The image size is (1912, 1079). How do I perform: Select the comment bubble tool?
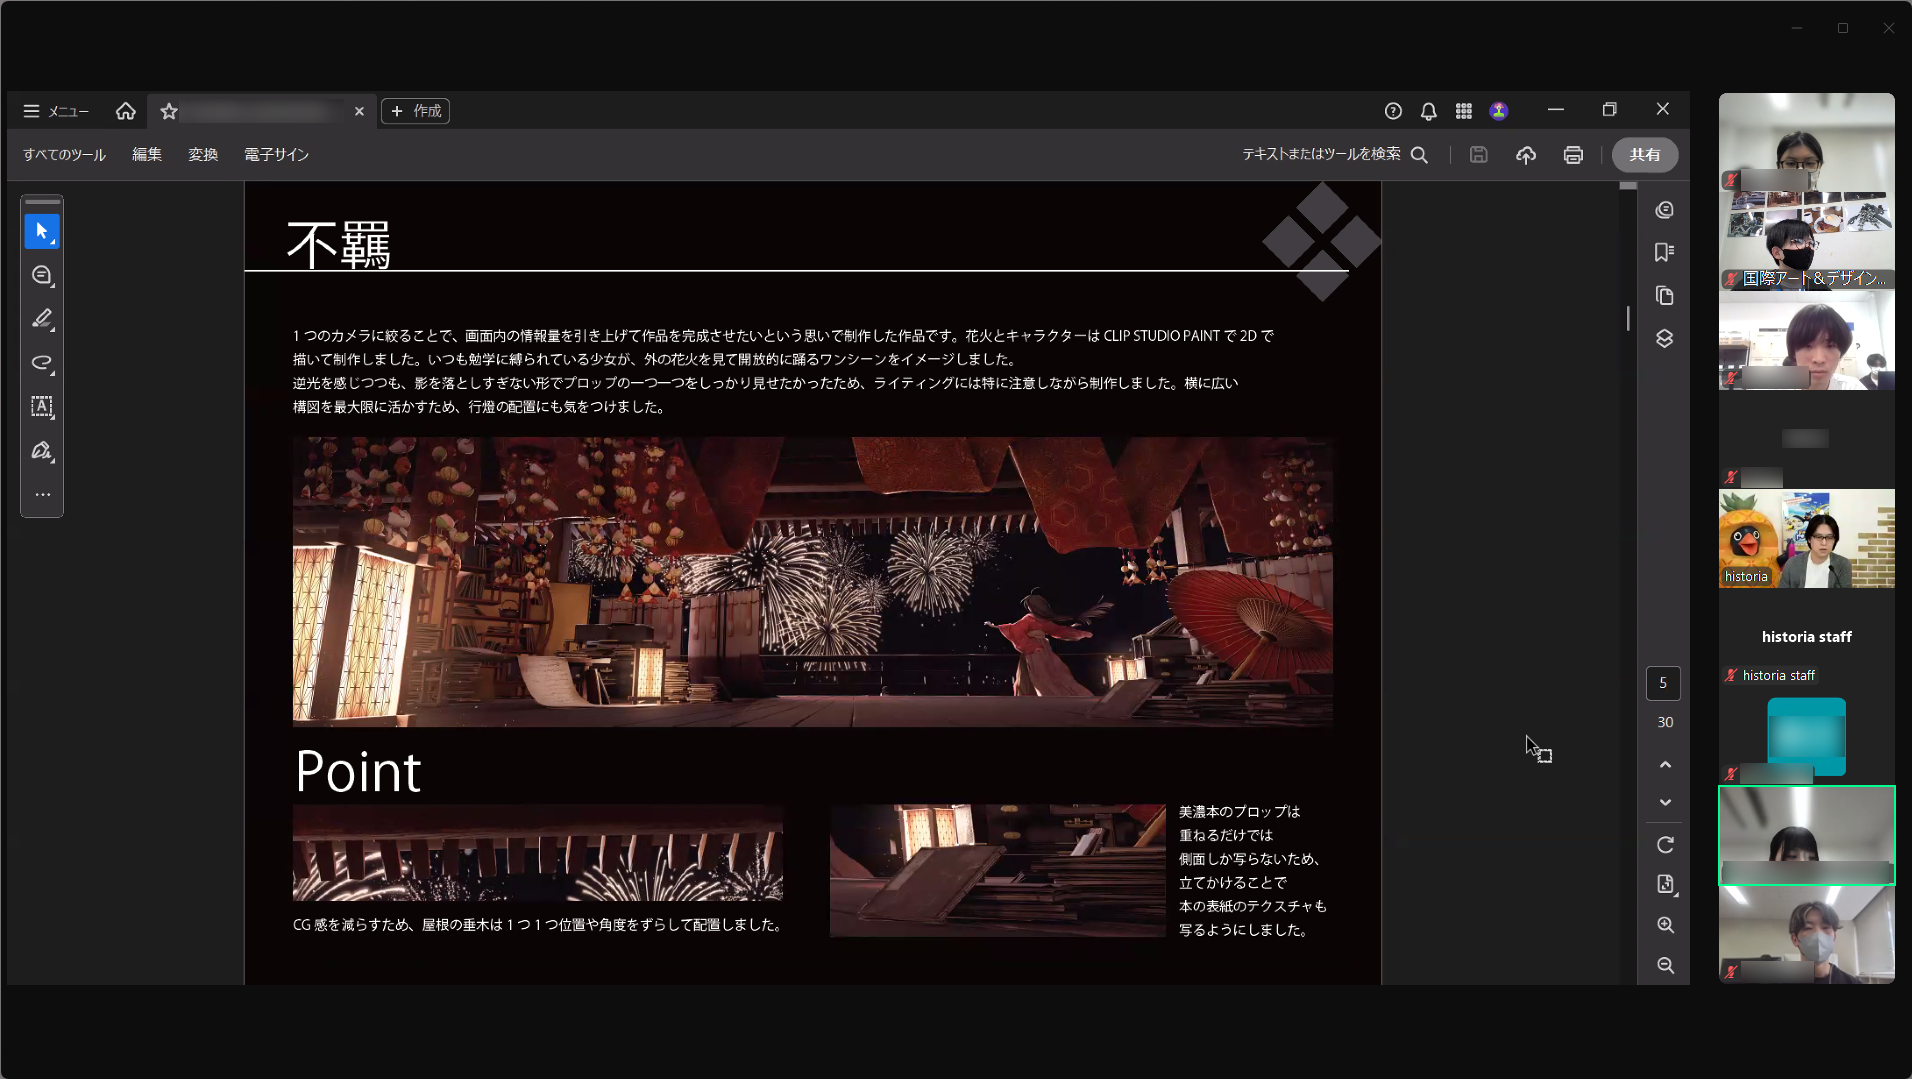click(x=42, y=275)
